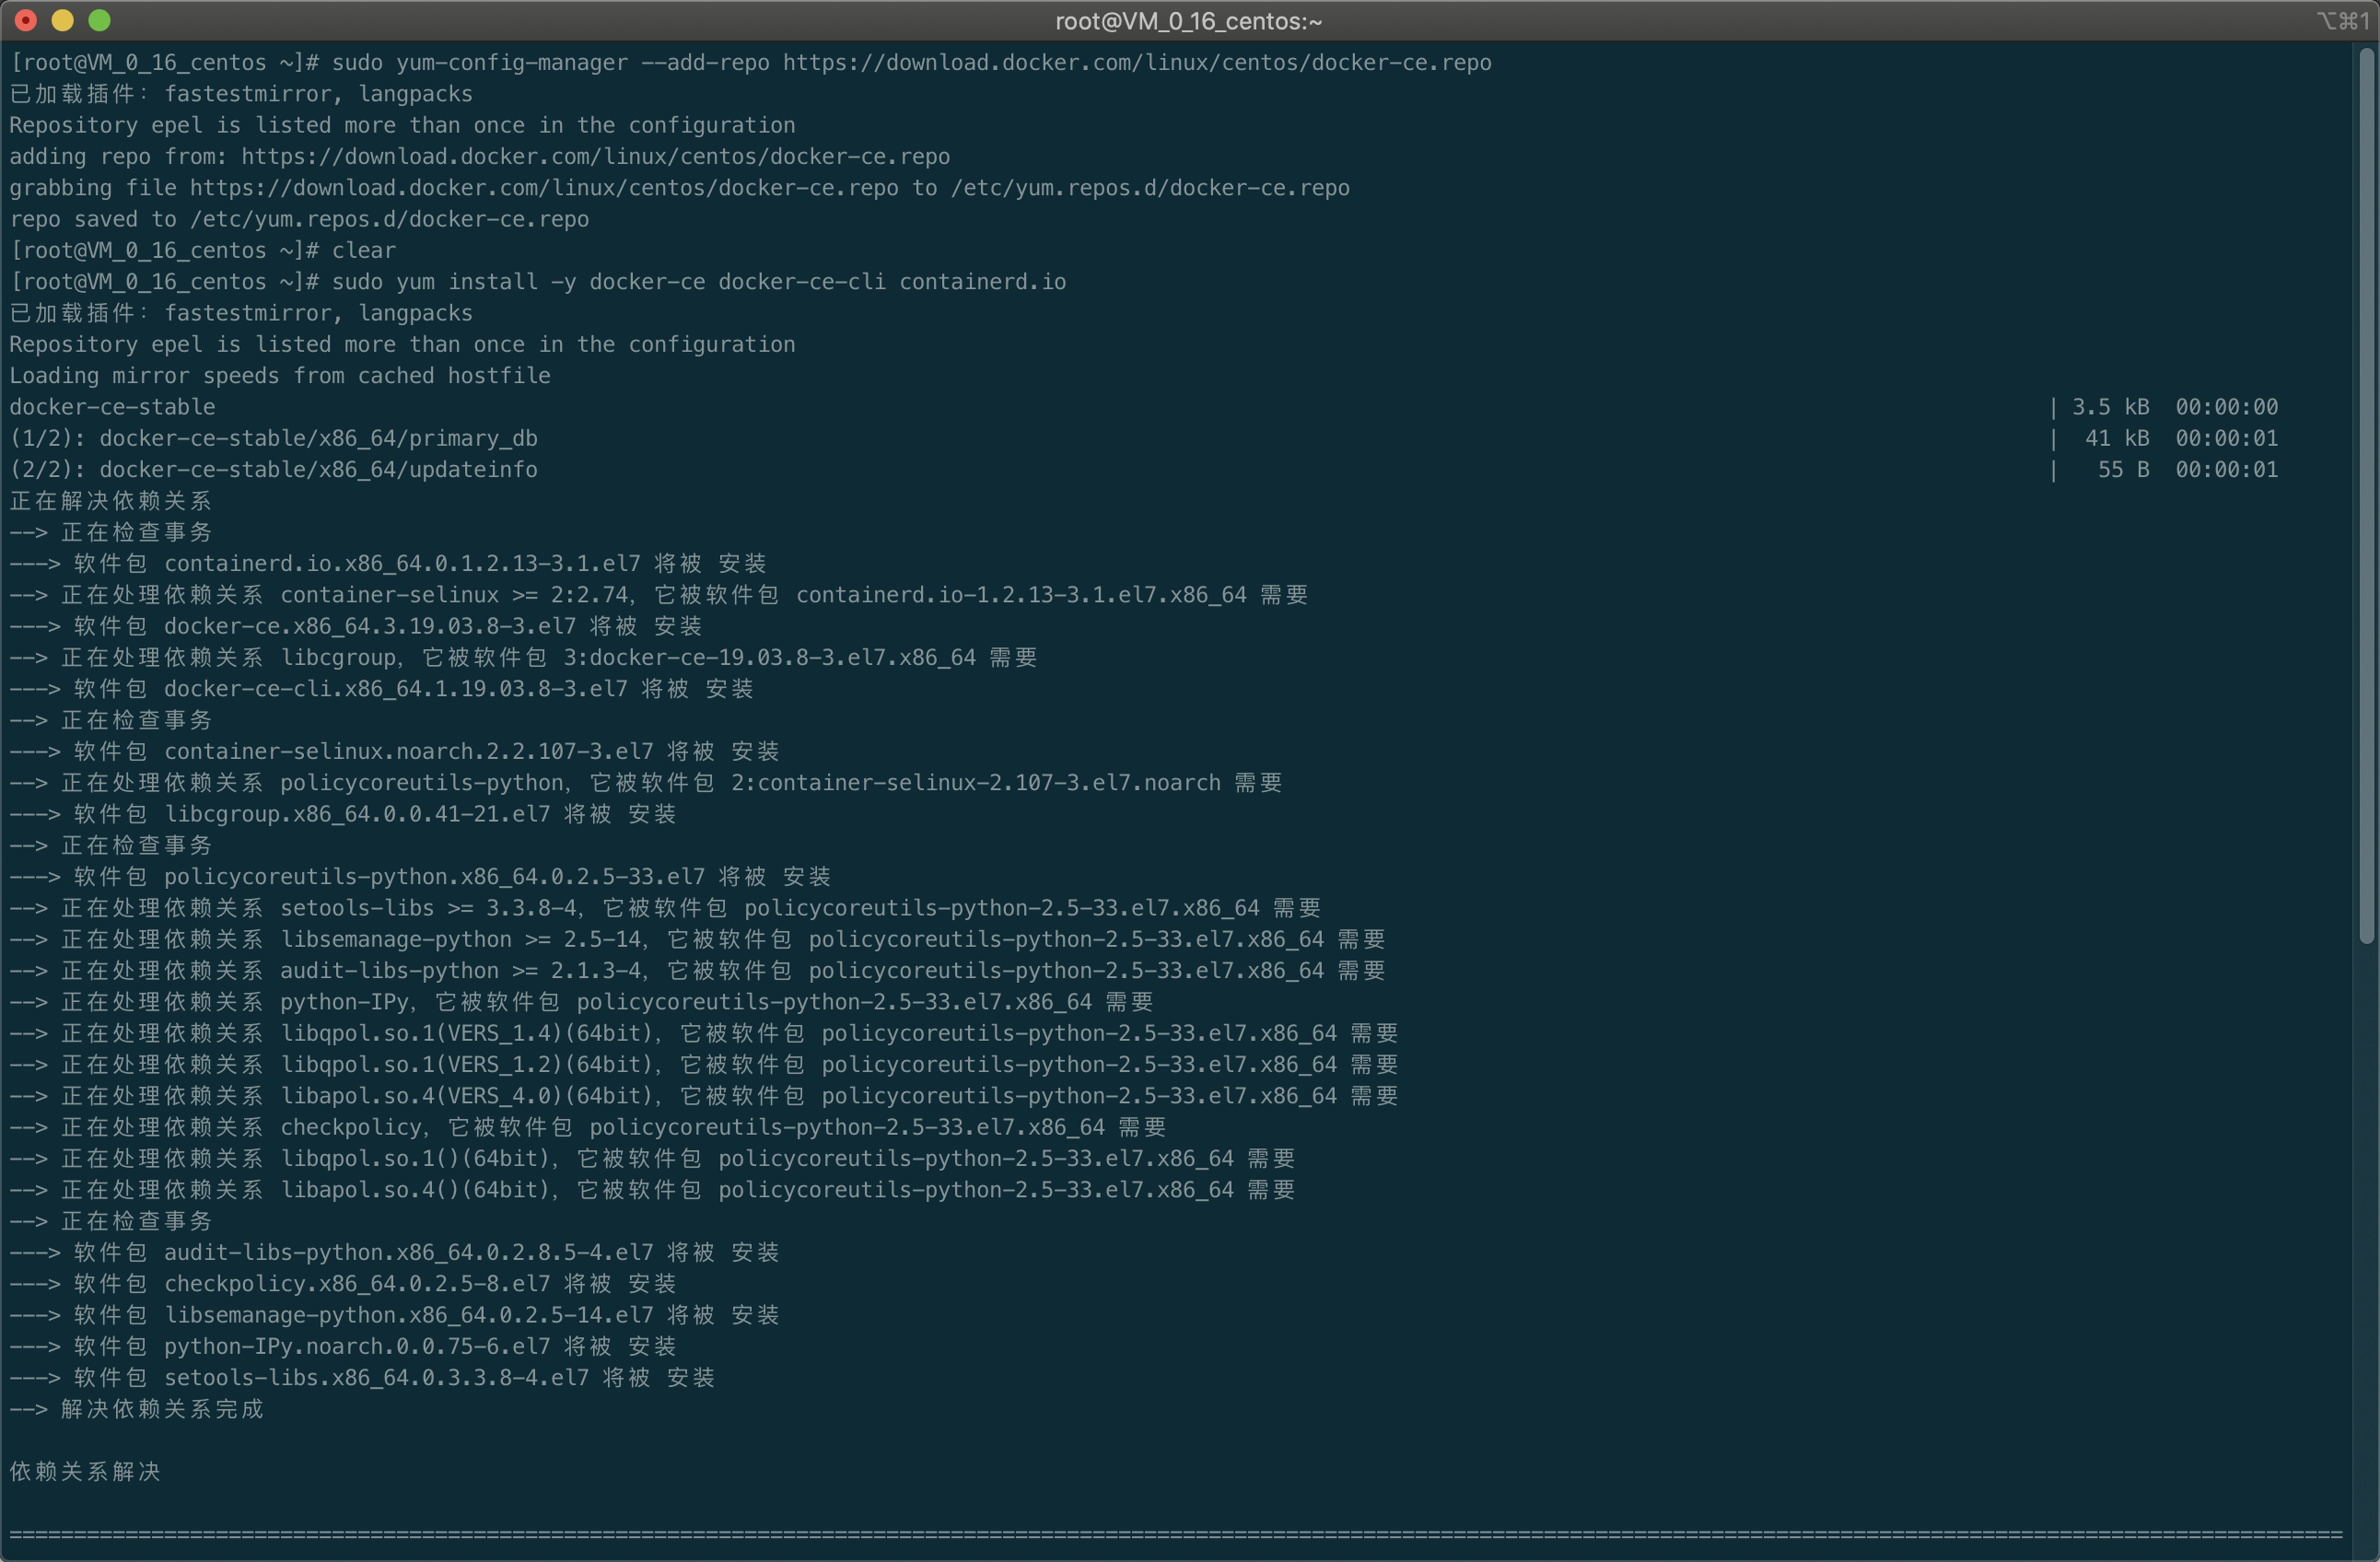
Task: Click the scrollbar track below the thumb
Action: (x=2365, y=1250)
